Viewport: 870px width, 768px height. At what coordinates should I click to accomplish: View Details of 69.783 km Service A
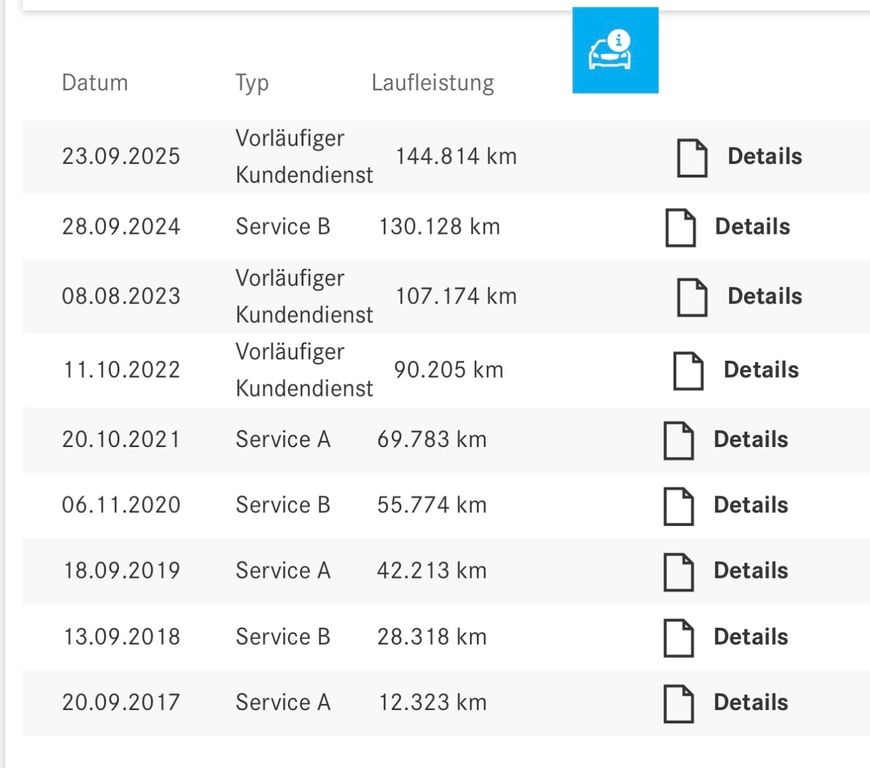point(751,440)
